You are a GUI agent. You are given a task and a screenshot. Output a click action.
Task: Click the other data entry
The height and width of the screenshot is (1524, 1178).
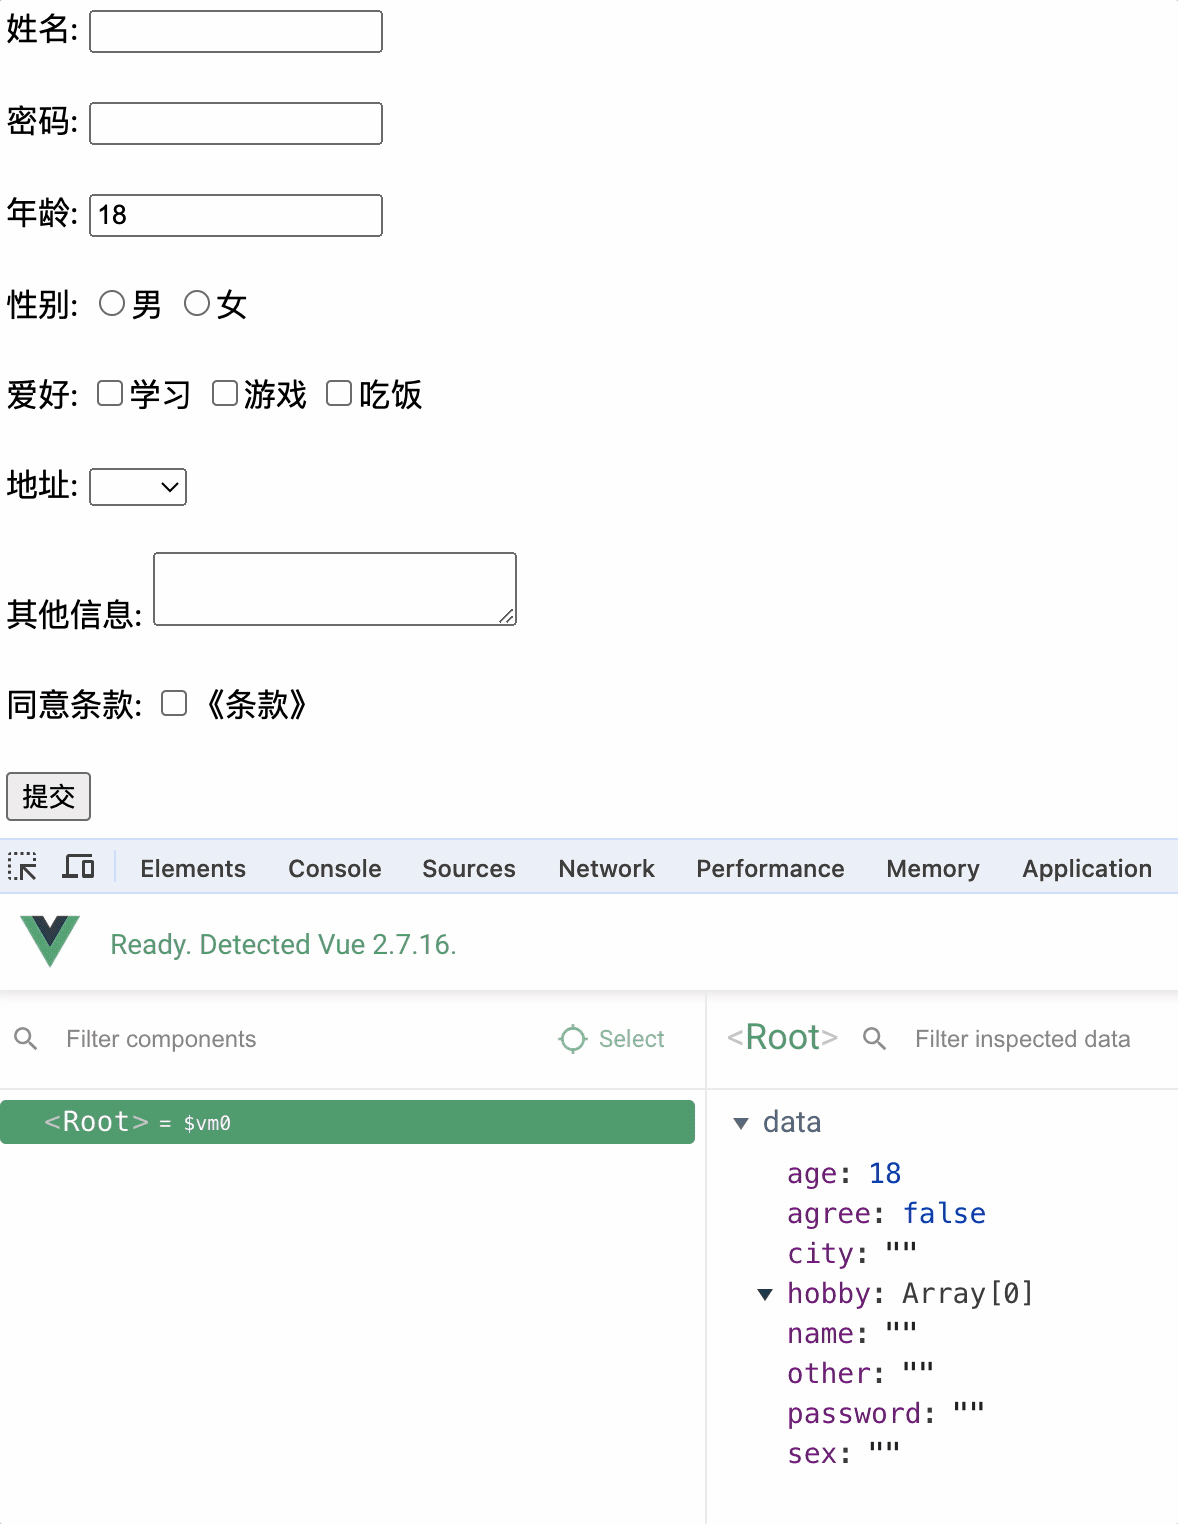pyautogui.click(x=860, y=1373)
